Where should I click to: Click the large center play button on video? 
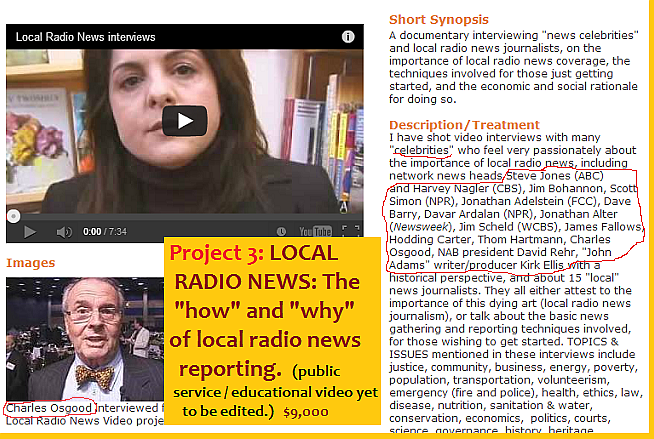pyautogui.click(x=184, y=121)
